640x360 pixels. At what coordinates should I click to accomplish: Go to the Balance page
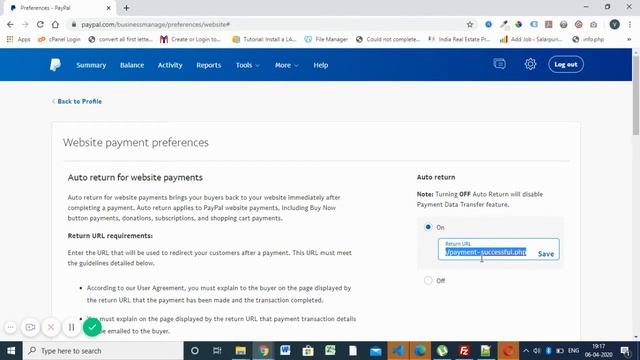point(132,65)
